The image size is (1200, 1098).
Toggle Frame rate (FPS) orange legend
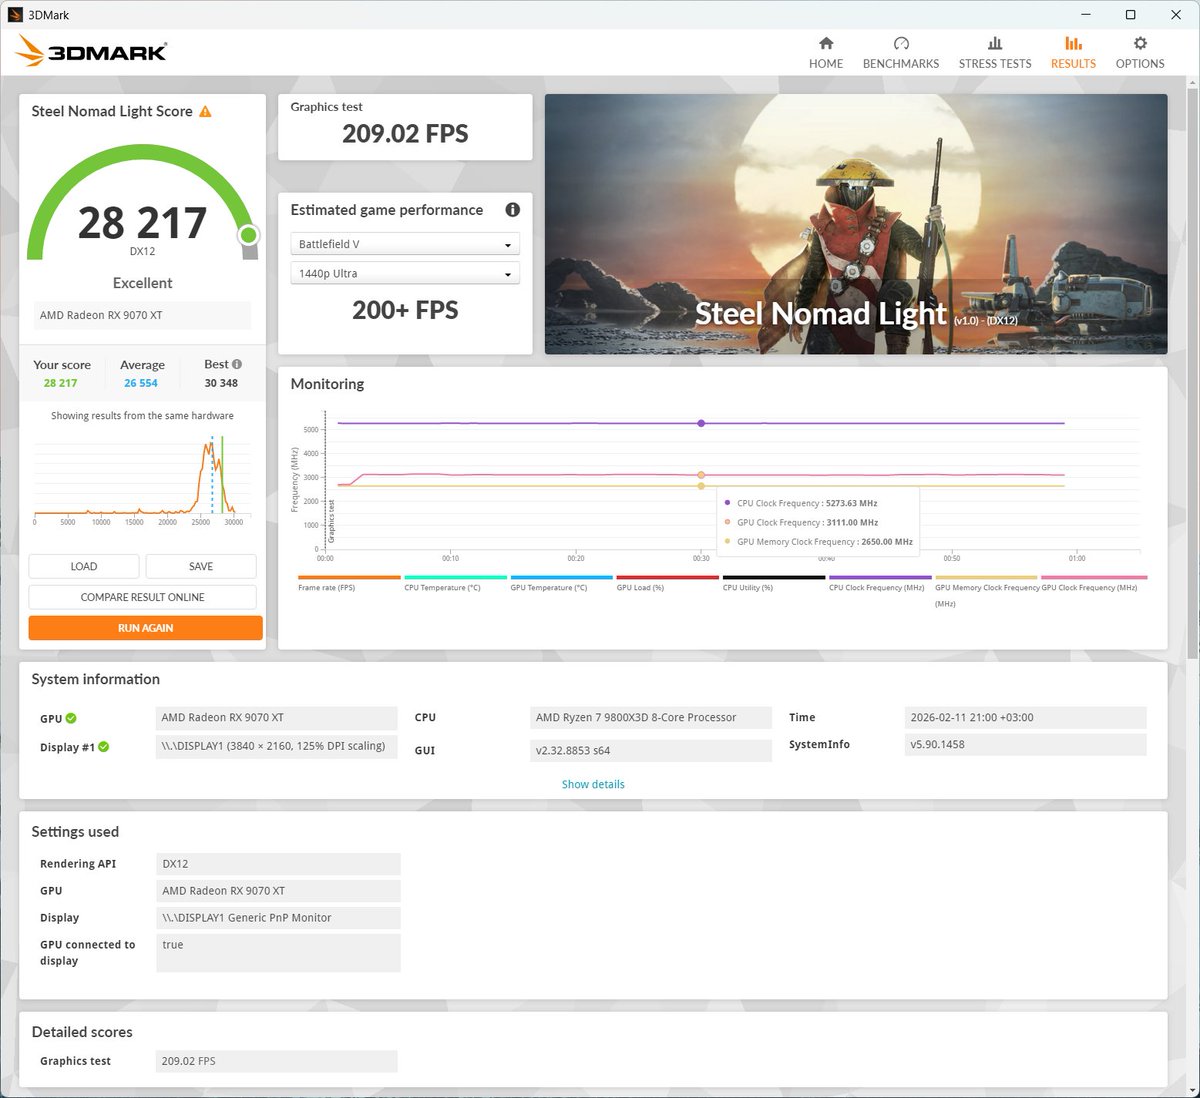(349, 578)
